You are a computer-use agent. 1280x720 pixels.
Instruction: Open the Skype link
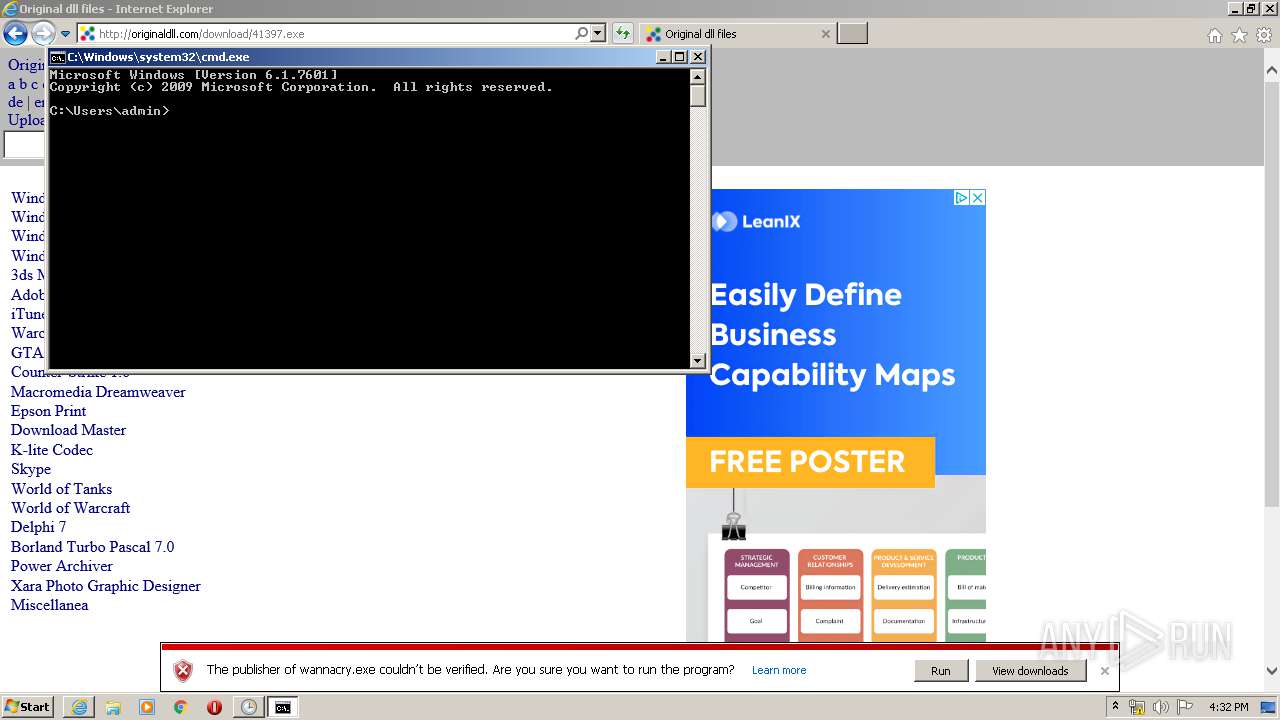(x=31, y=469)
